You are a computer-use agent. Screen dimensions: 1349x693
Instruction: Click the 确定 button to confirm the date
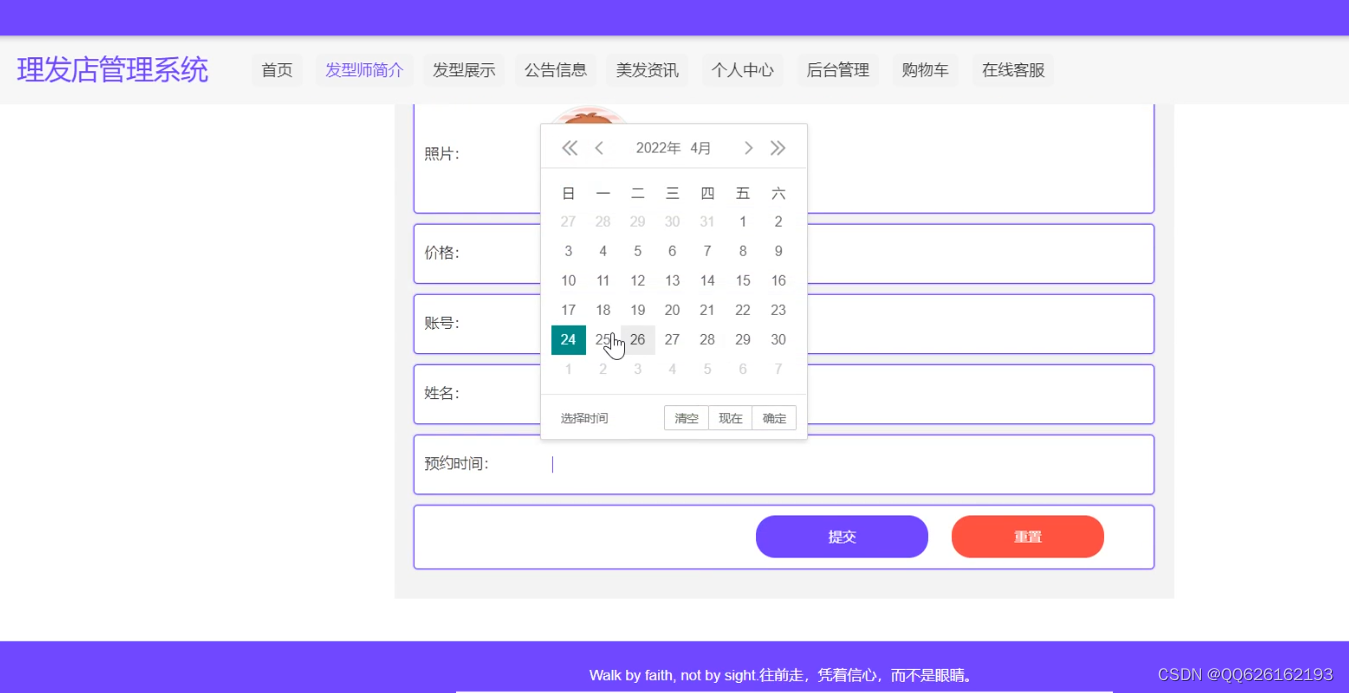[x=773, y=417]
